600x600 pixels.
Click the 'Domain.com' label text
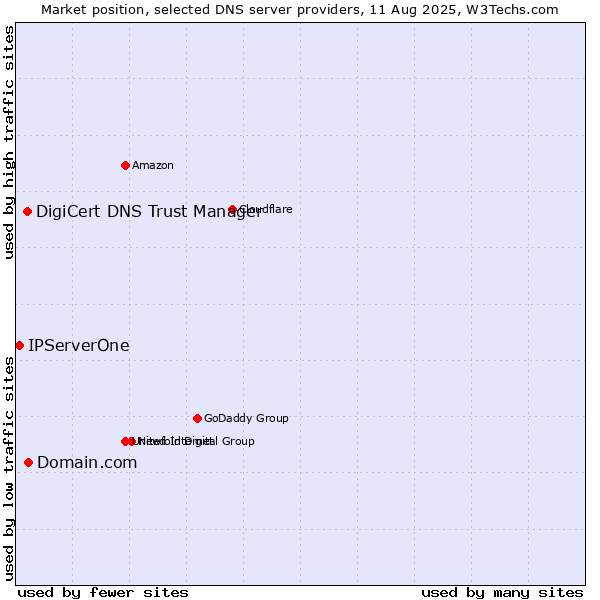87,463
